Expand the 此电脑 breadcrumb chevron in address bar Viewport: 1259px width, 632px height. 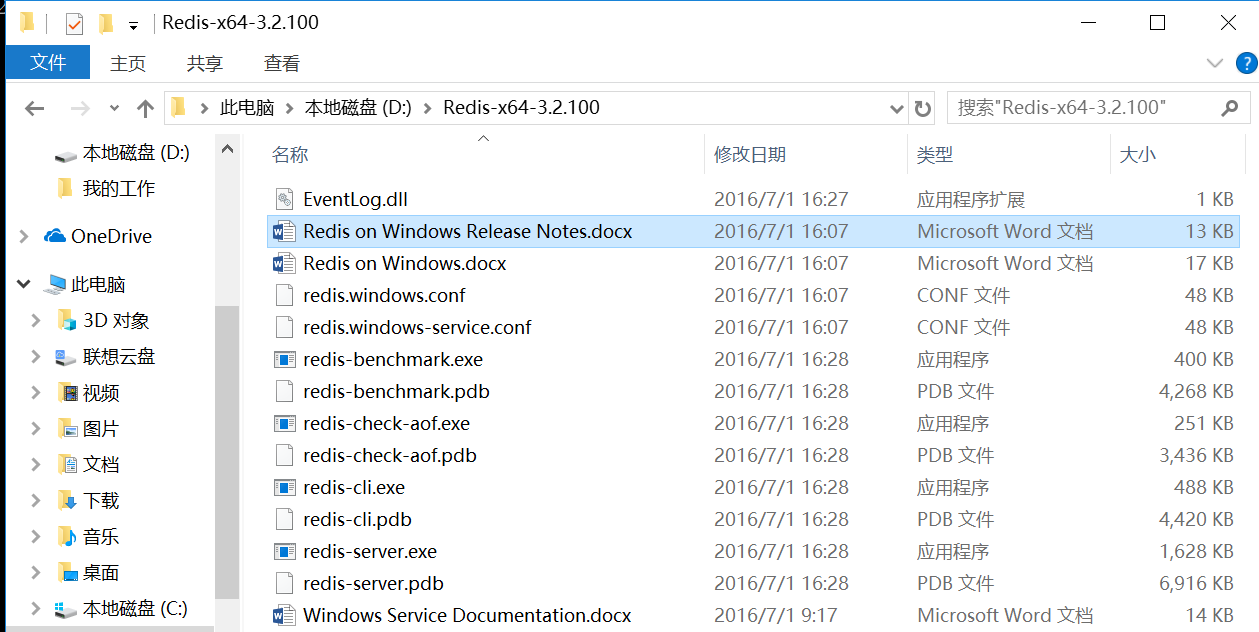(289, 108)
